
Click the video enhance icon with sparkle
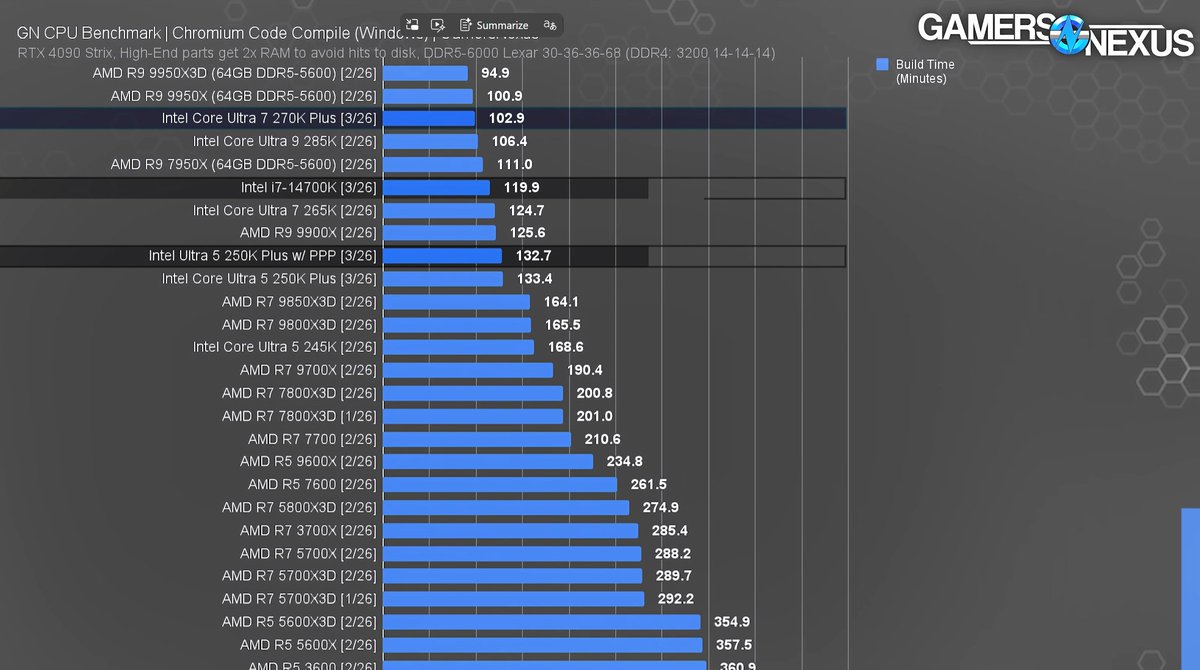click(x=437, y=25)
